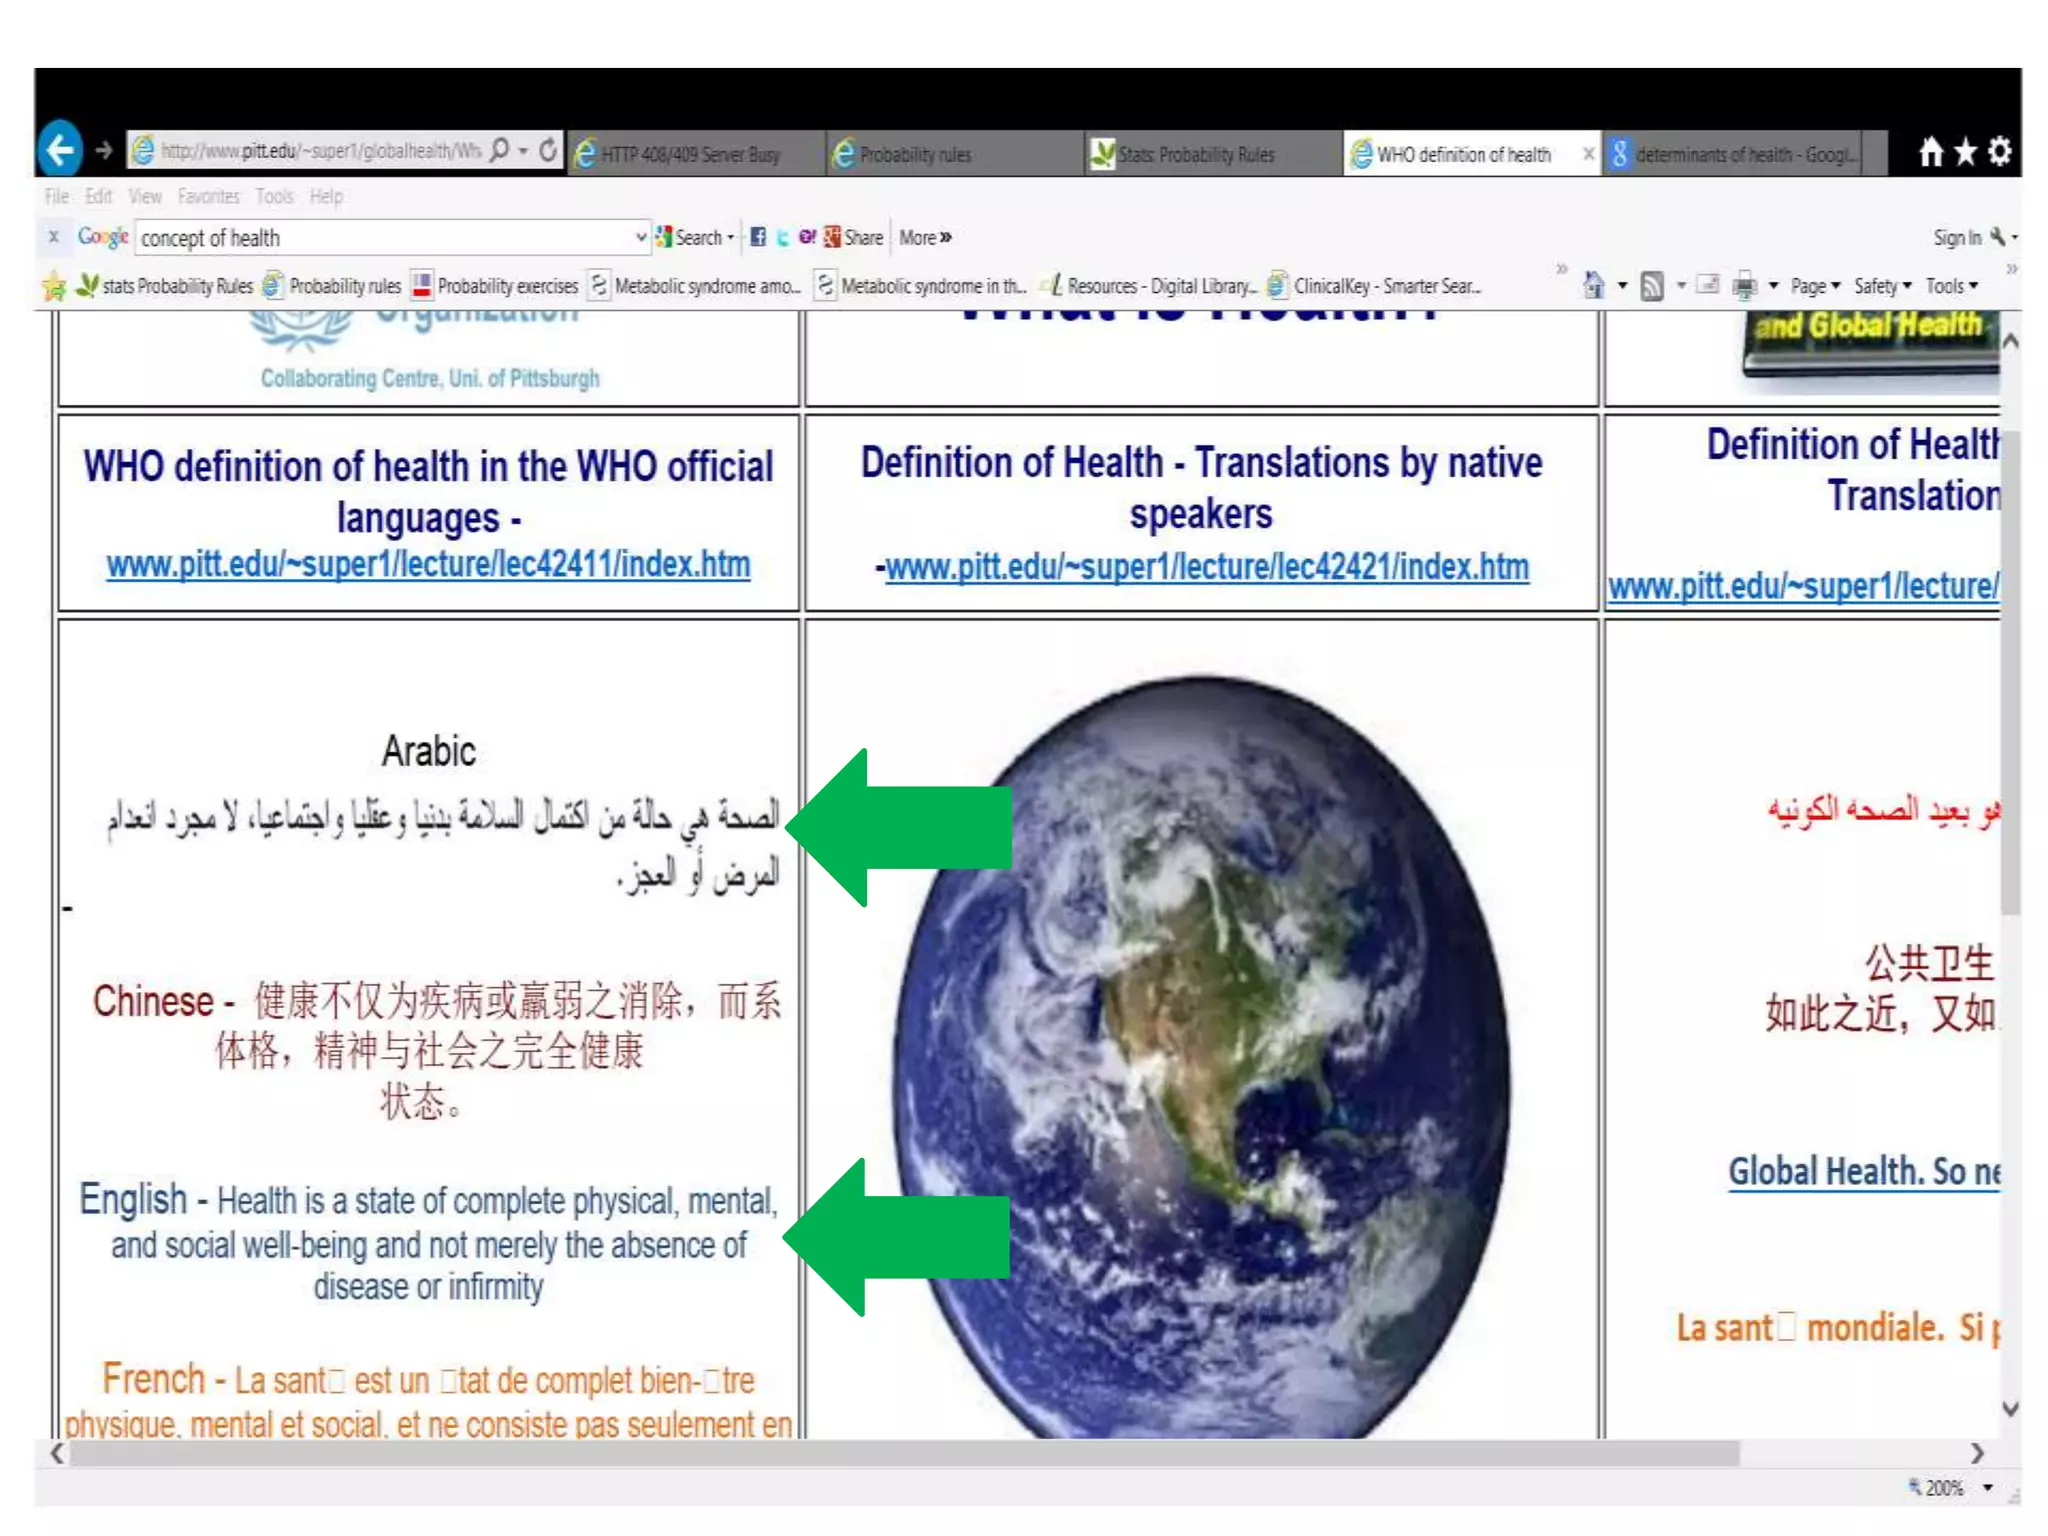Open the lec42411 index.htm link
This screenshot has height=1536, width=2048.
[x=428, y=565]
